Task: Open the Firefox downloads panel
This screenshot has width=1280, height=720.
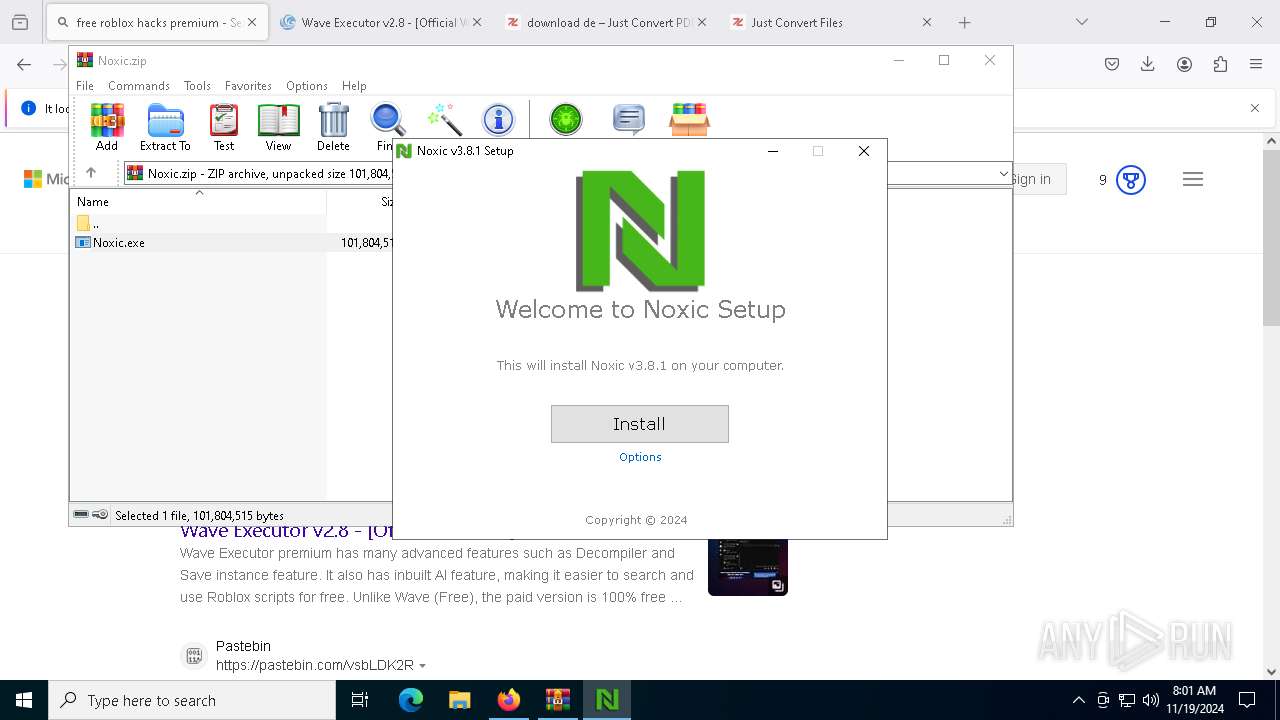Action: click(x=1148, y=64)
